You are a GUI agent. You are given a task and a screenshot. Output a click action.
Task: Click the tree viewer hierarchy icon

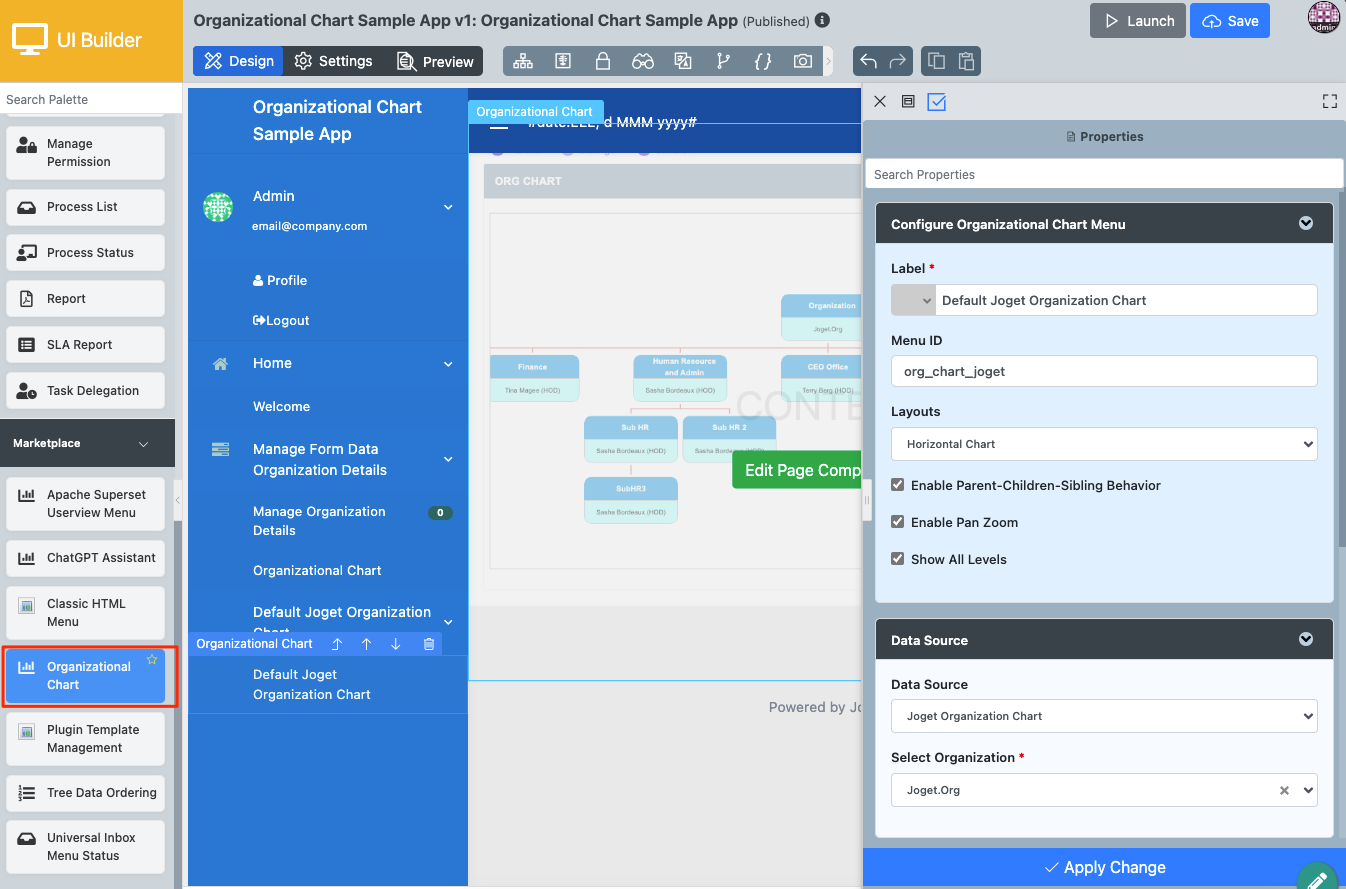(x=523, y=61)
